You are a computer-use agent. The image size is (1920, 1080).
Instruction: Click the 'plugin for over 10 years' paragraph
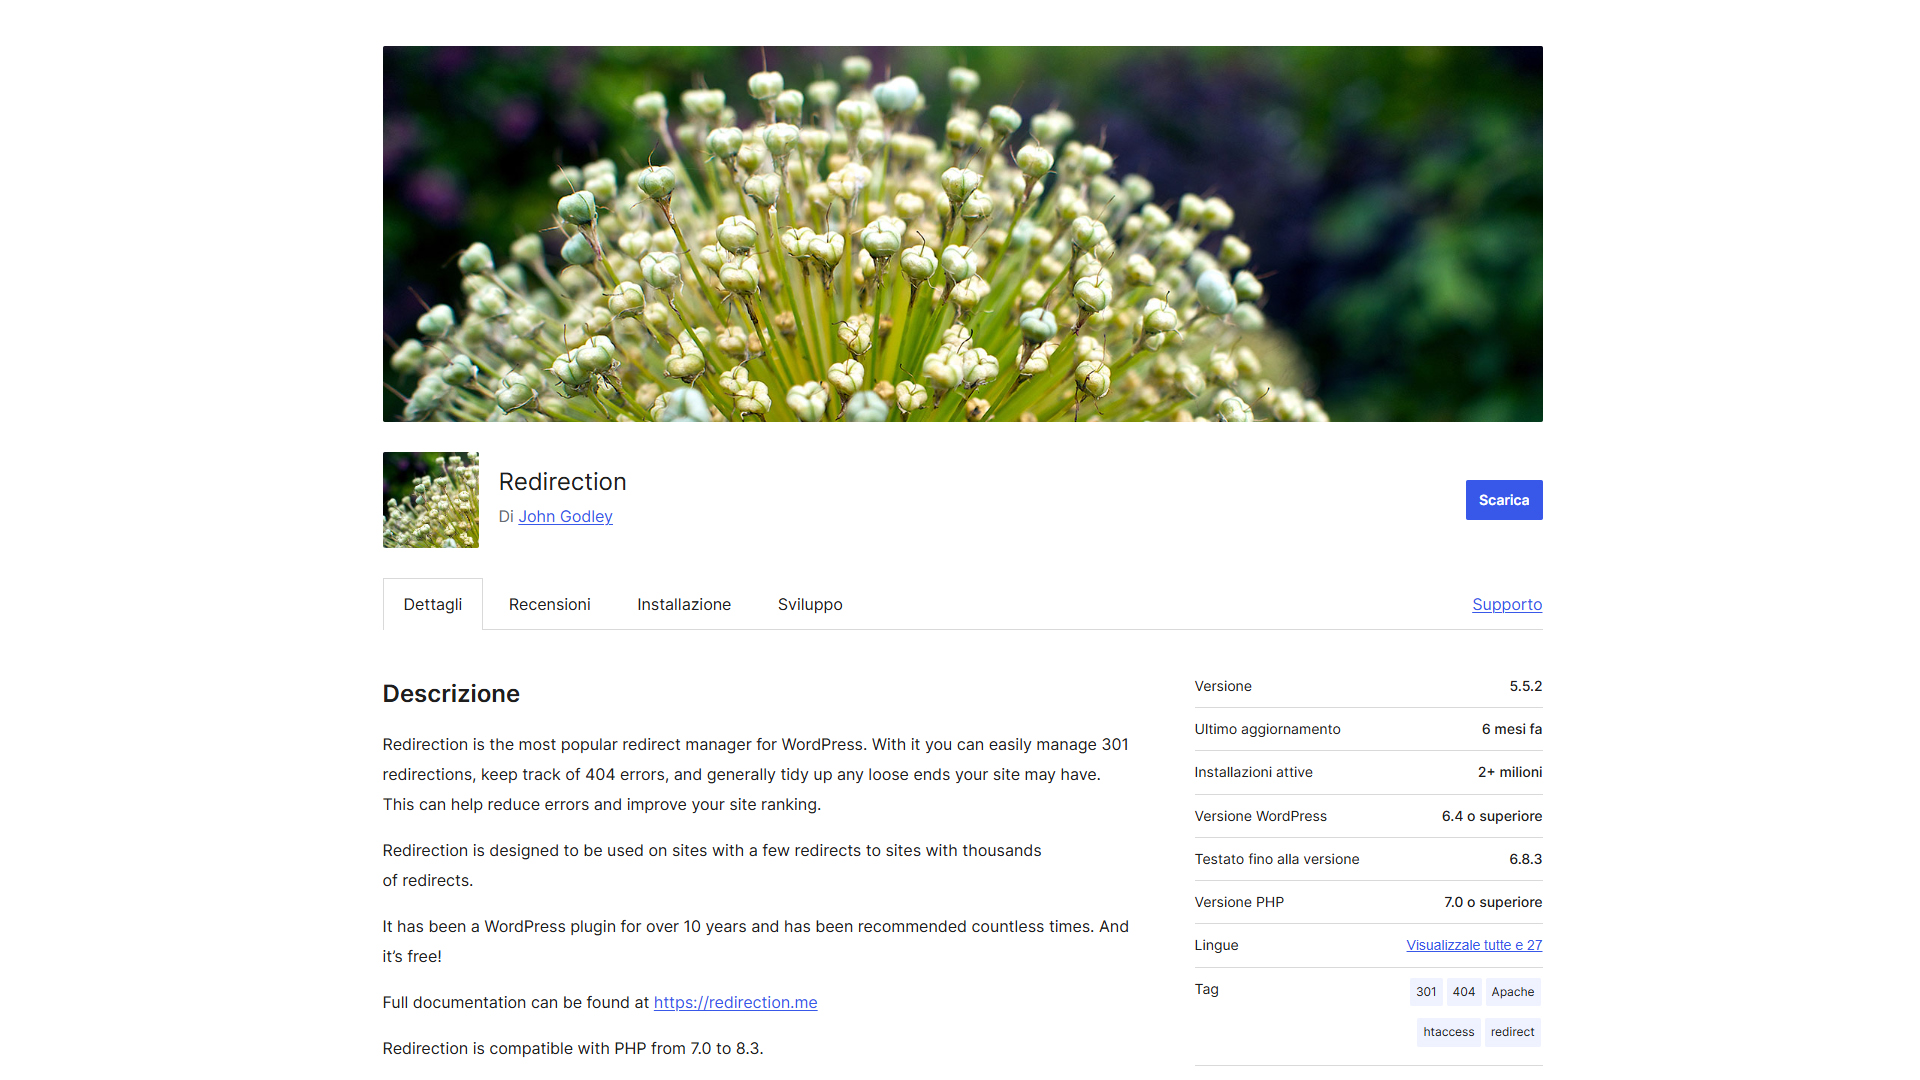(x=756, y=941)
